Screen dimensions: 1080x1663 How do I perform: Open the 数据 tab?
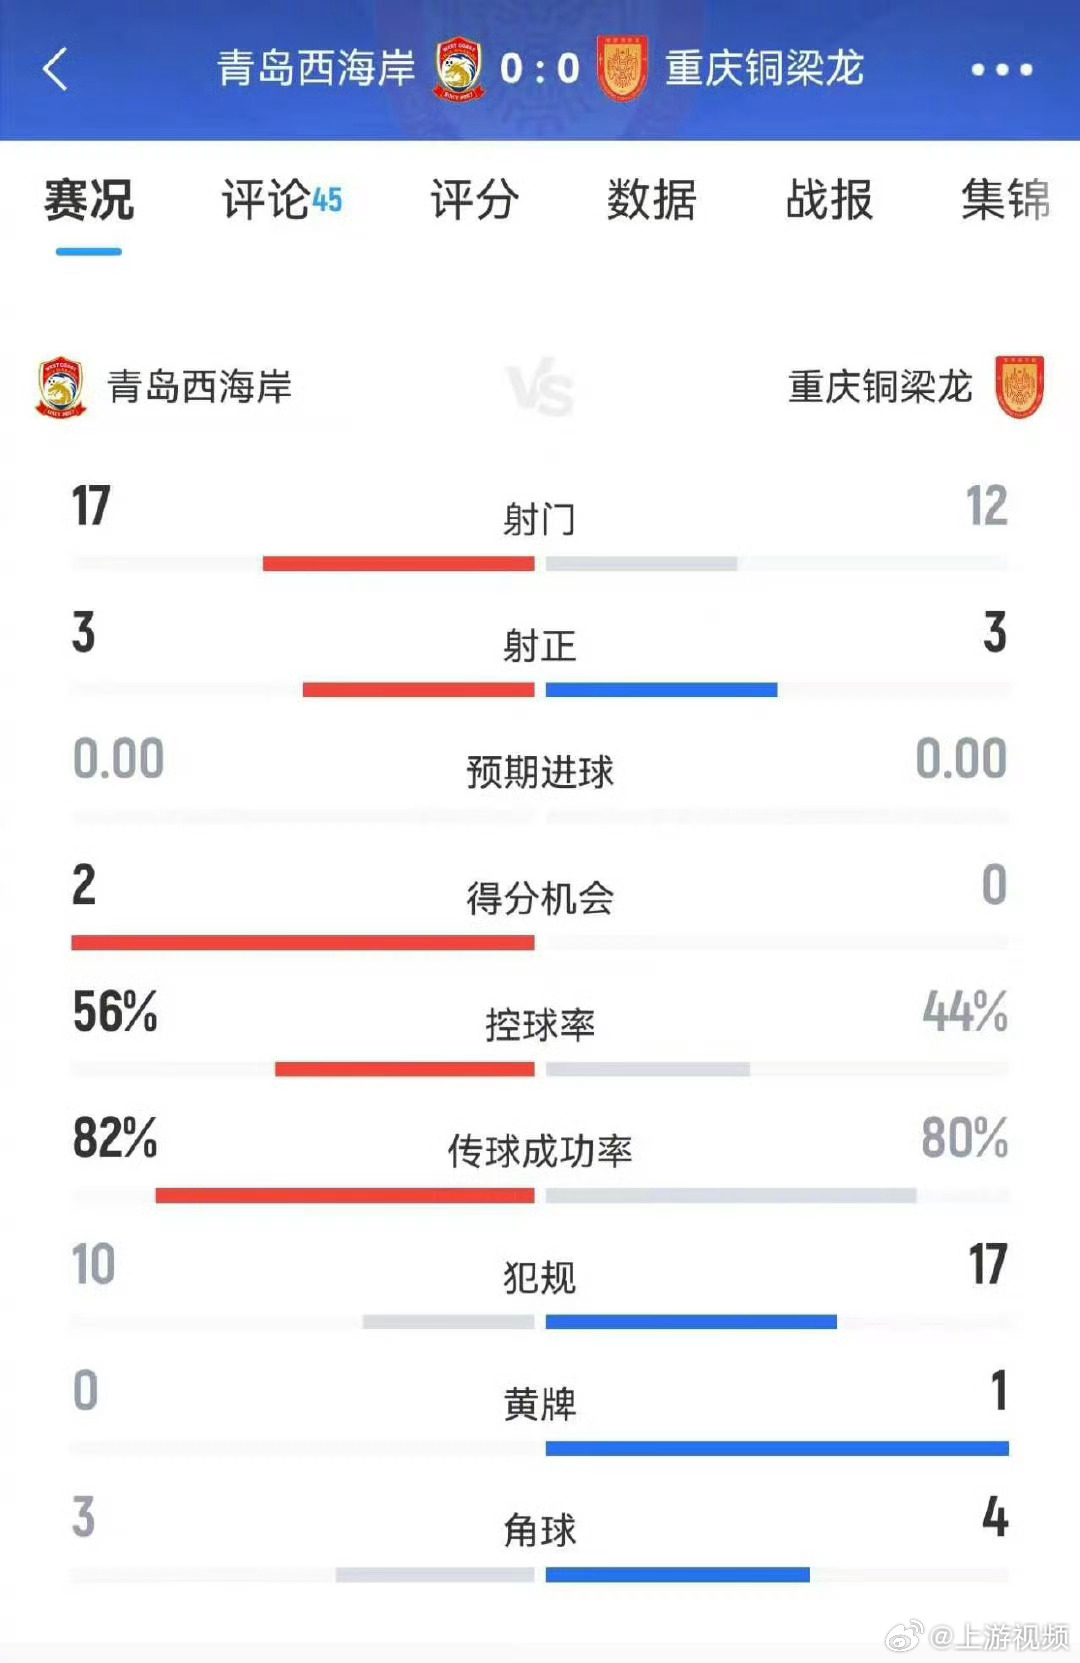pyautogui.click(x=651, y=199)
